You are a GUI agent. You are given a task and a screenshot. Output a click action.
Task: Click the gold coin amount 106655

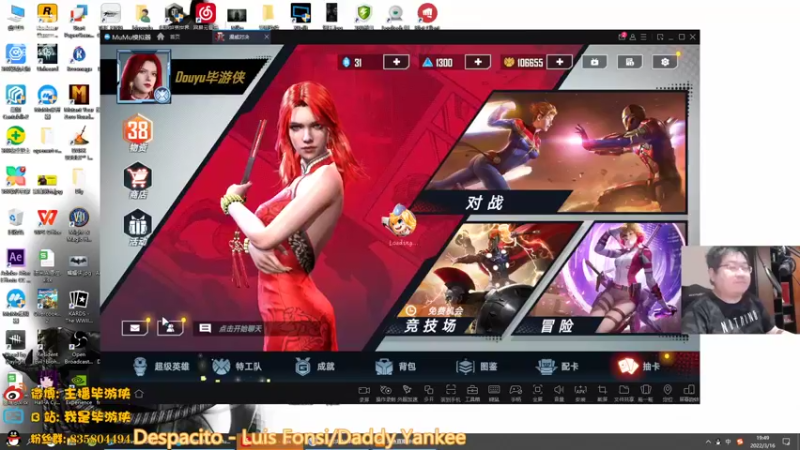coord(530,63)
